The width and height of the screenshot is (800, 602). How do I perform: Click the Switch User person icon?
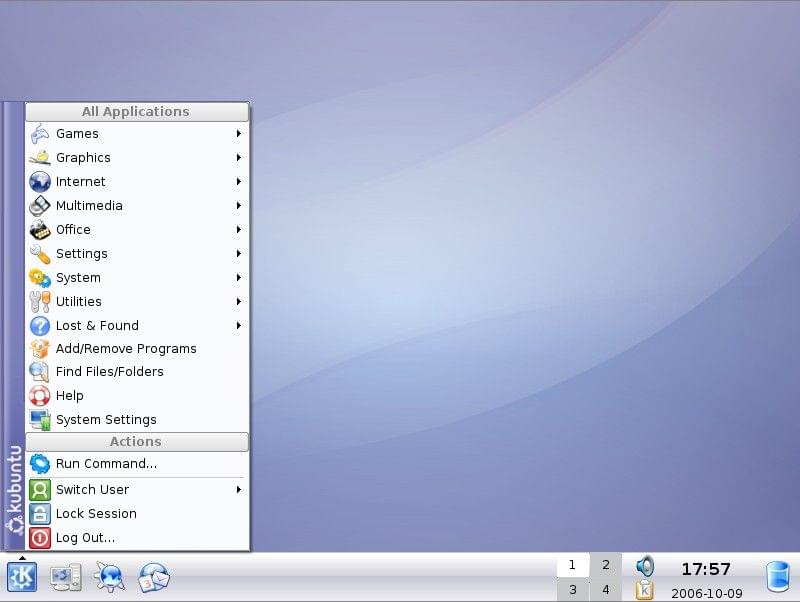click(40, 490)
